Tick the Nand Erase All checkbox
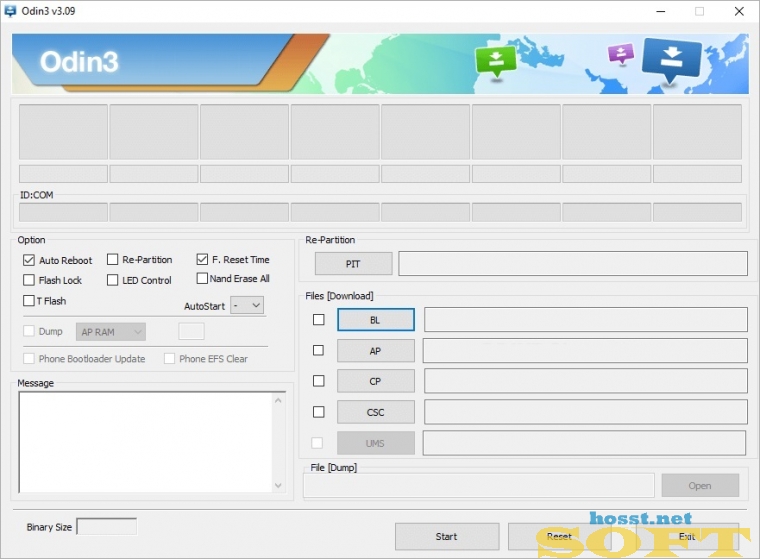Viewport: 760px width, 559px height. click(x=202, y=279)
